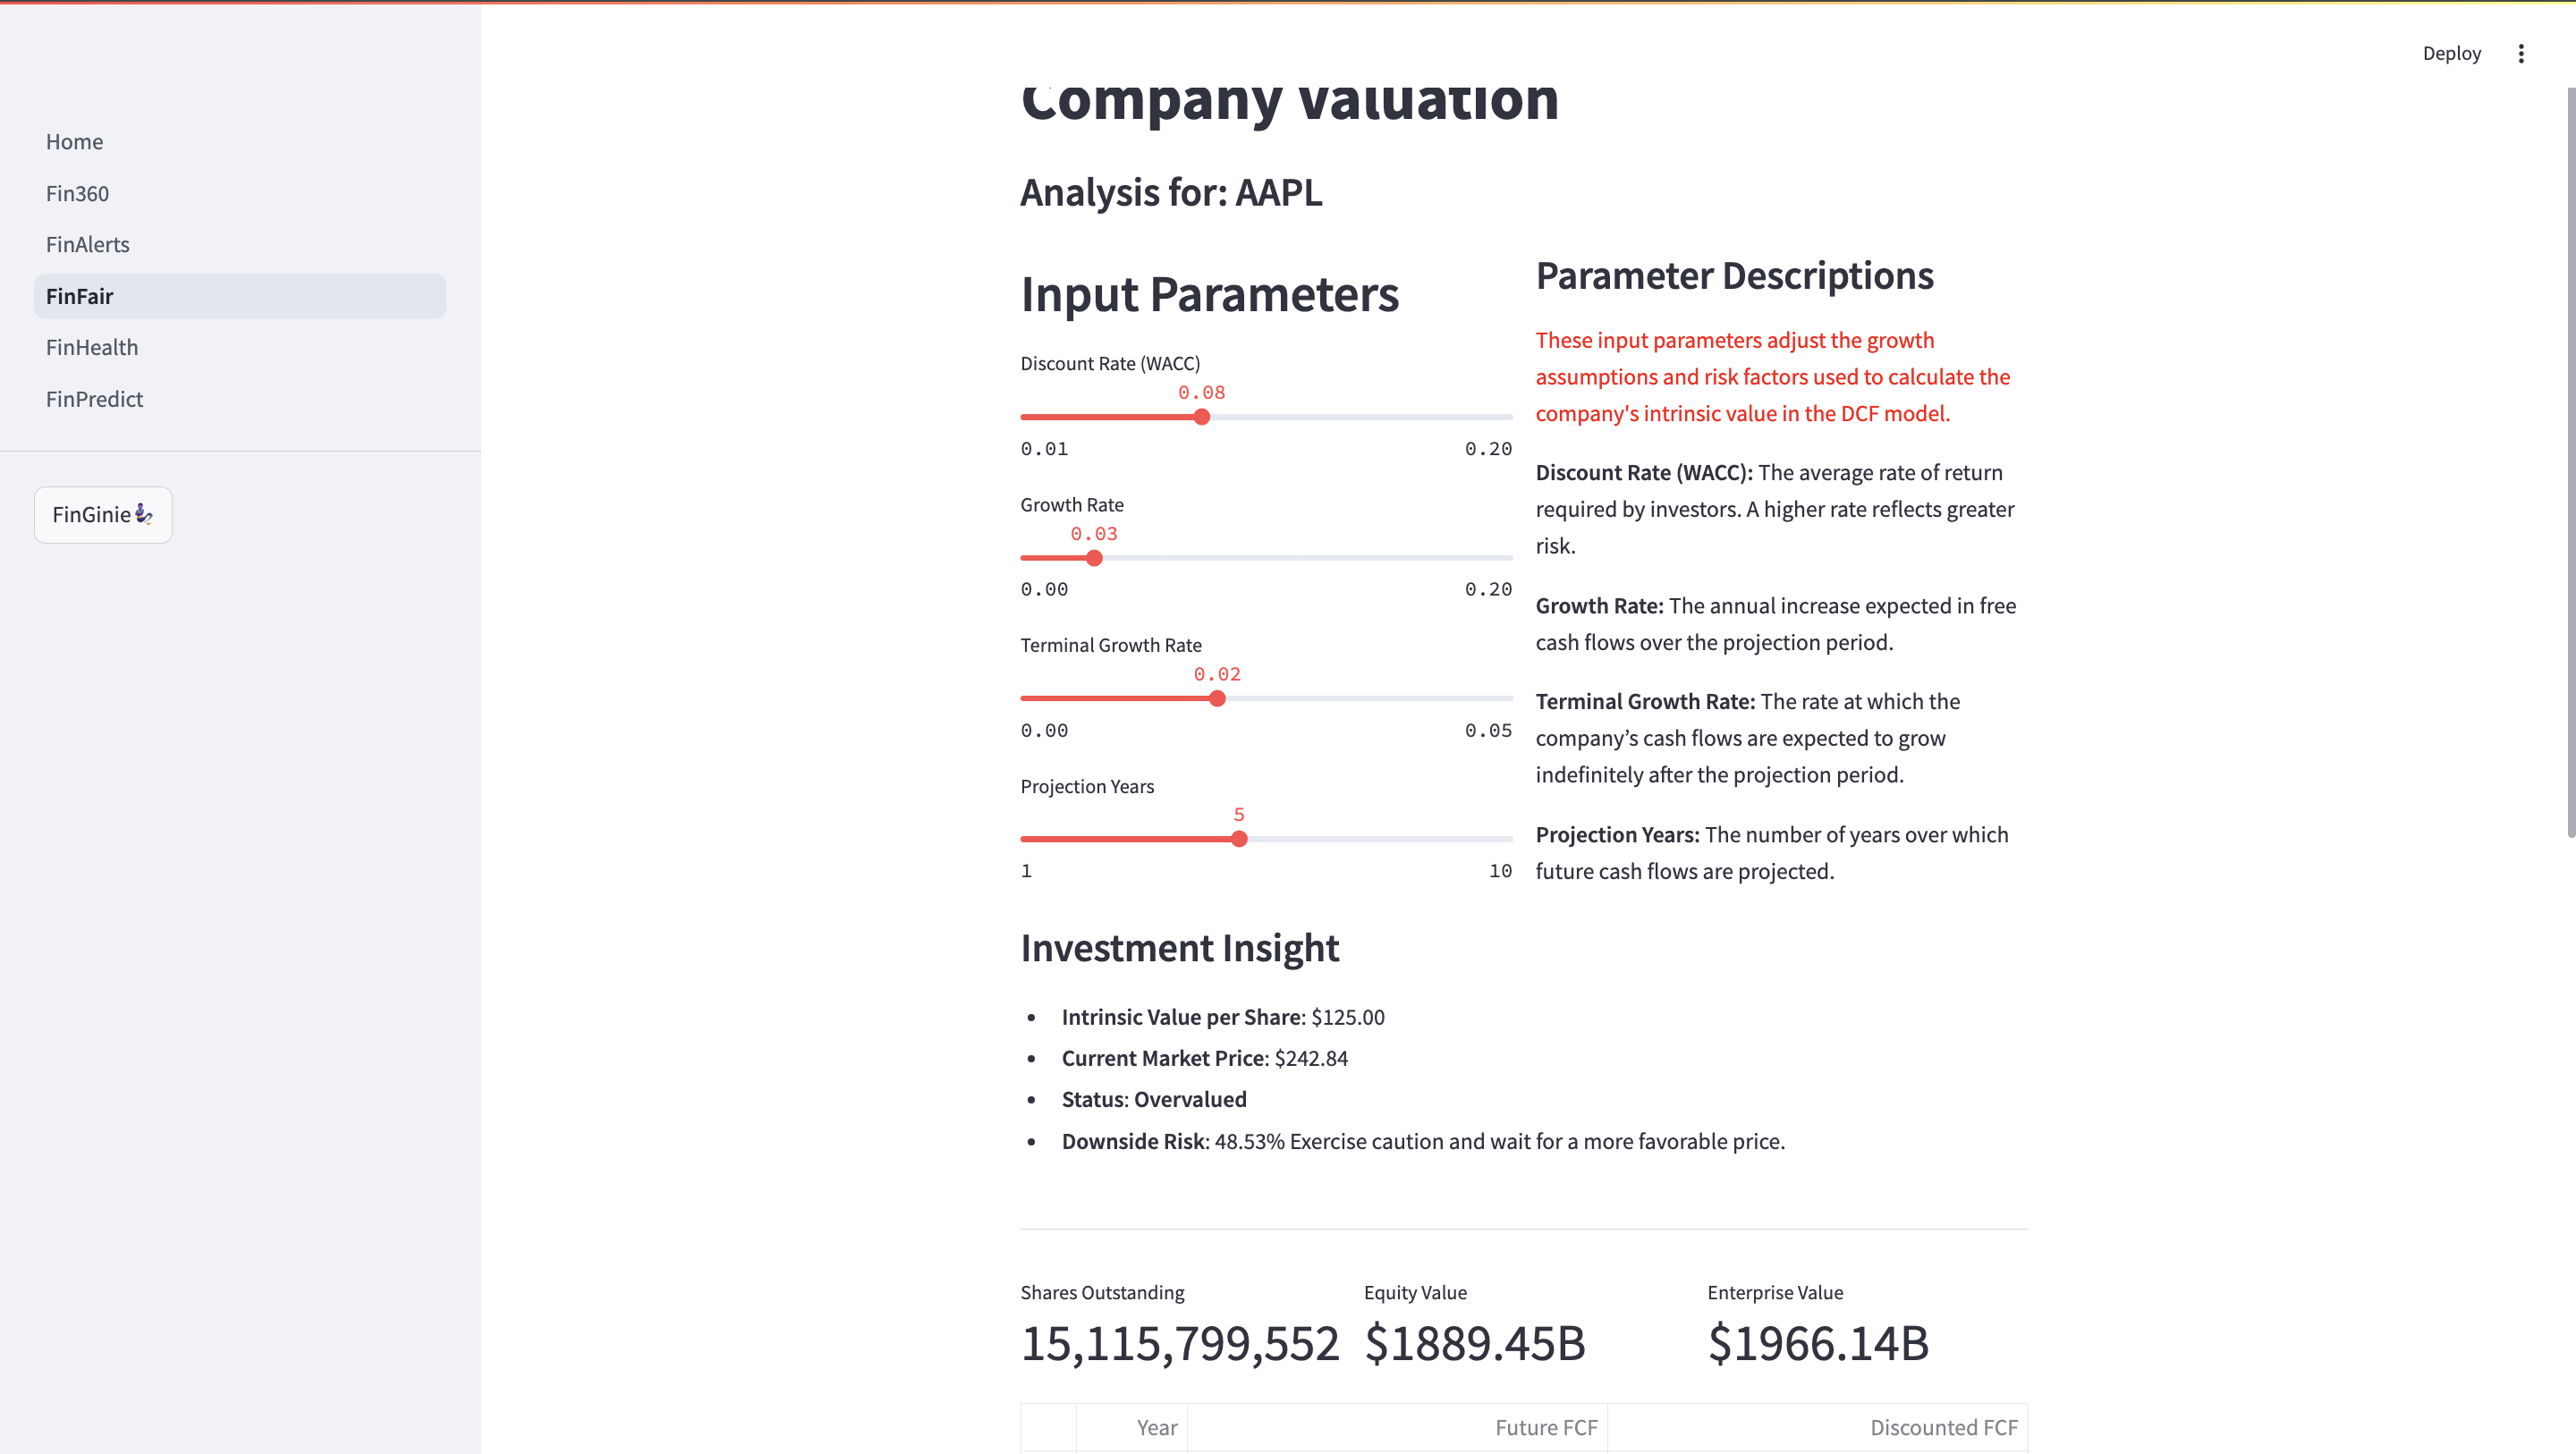The height and width of the screenshot is (1454, 2576).
Task: Click the Growth Rate slider handle
Action: [1094, 558]
